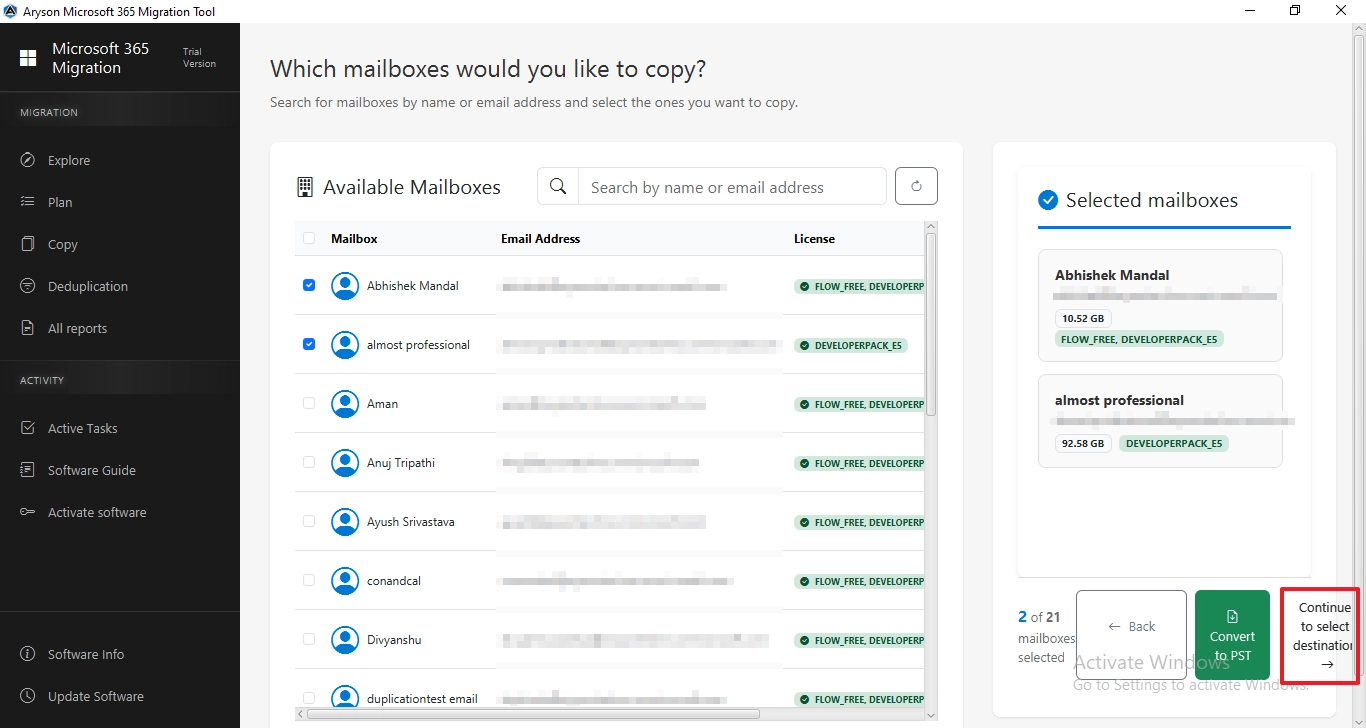The image size is (1366, 728).
Task: Open the Software Guide section
Action: [x=92, y=470]
